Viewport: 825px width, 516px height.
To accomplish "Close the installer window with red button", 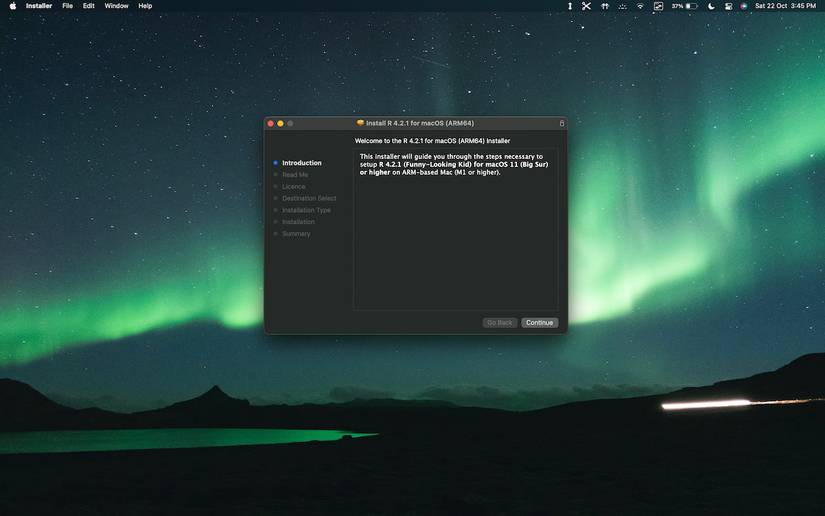I will click(270, 123).
